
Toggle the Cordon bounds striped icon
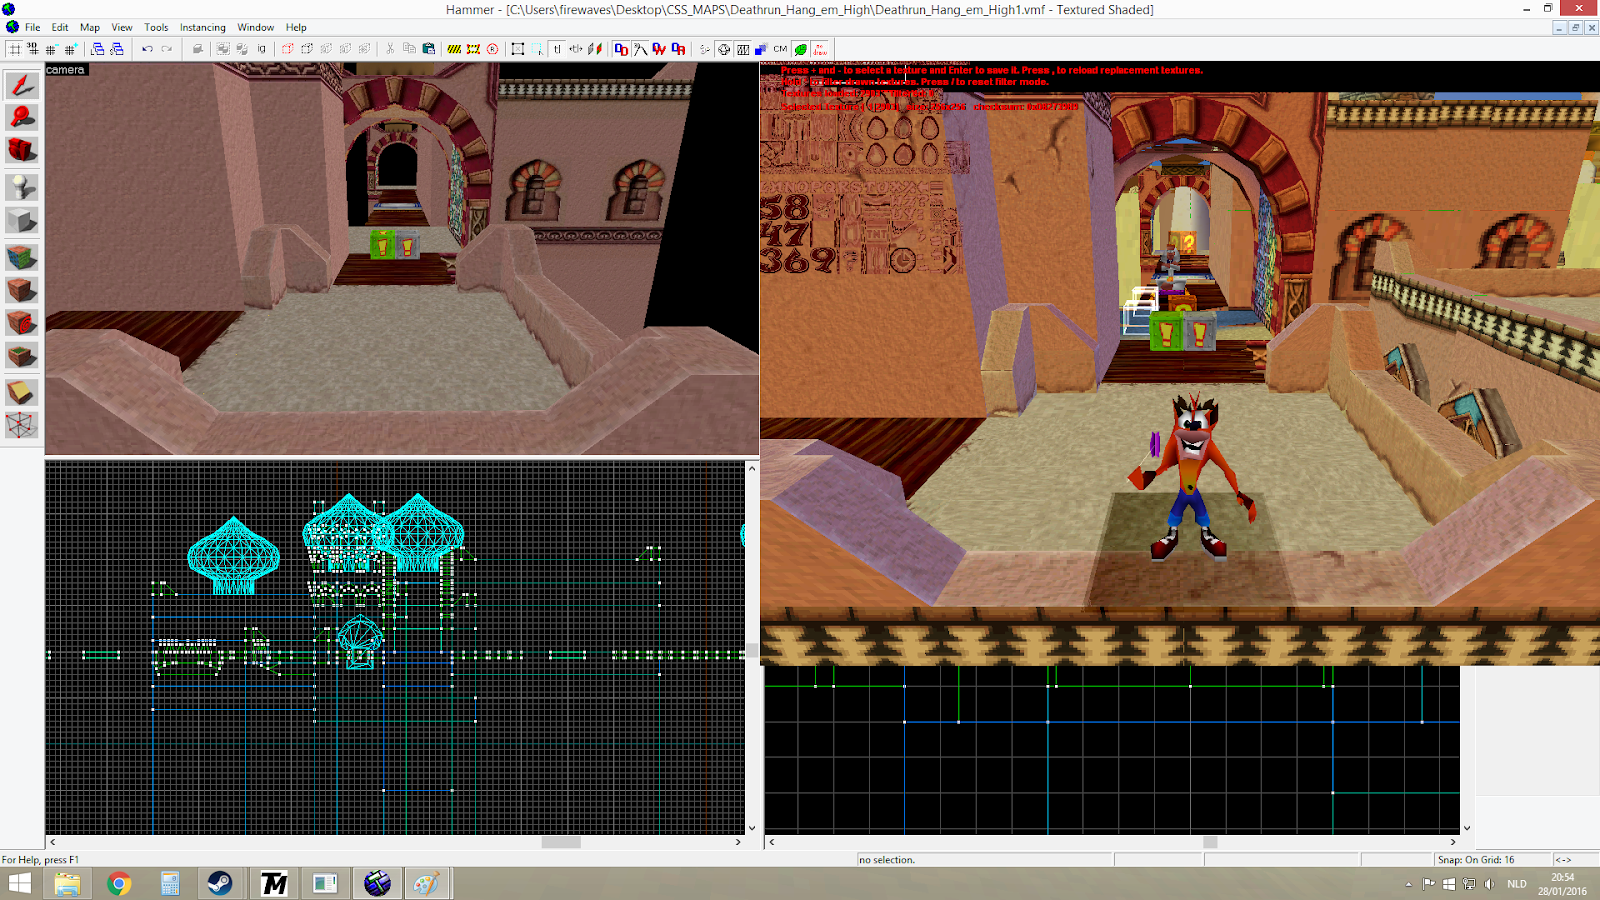[454, 49]
